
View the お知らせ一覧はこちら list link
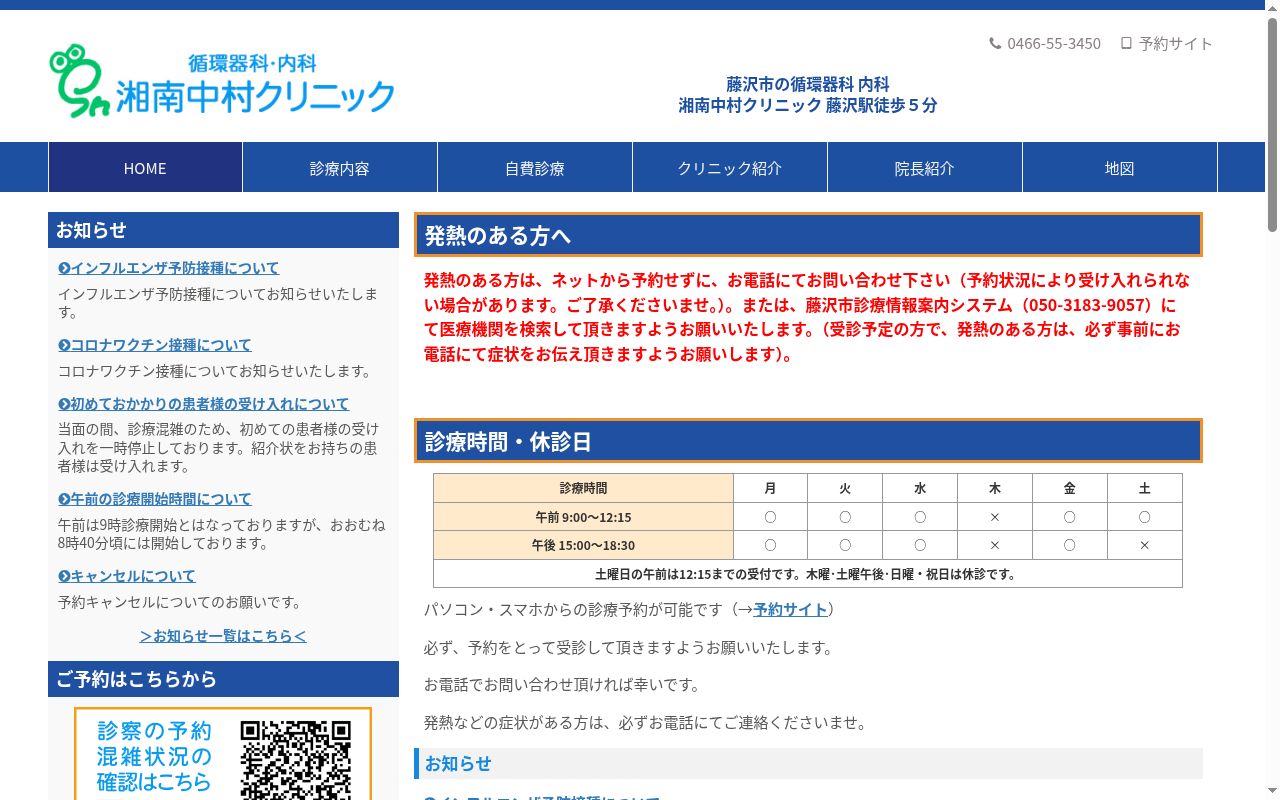pos(223,636)
